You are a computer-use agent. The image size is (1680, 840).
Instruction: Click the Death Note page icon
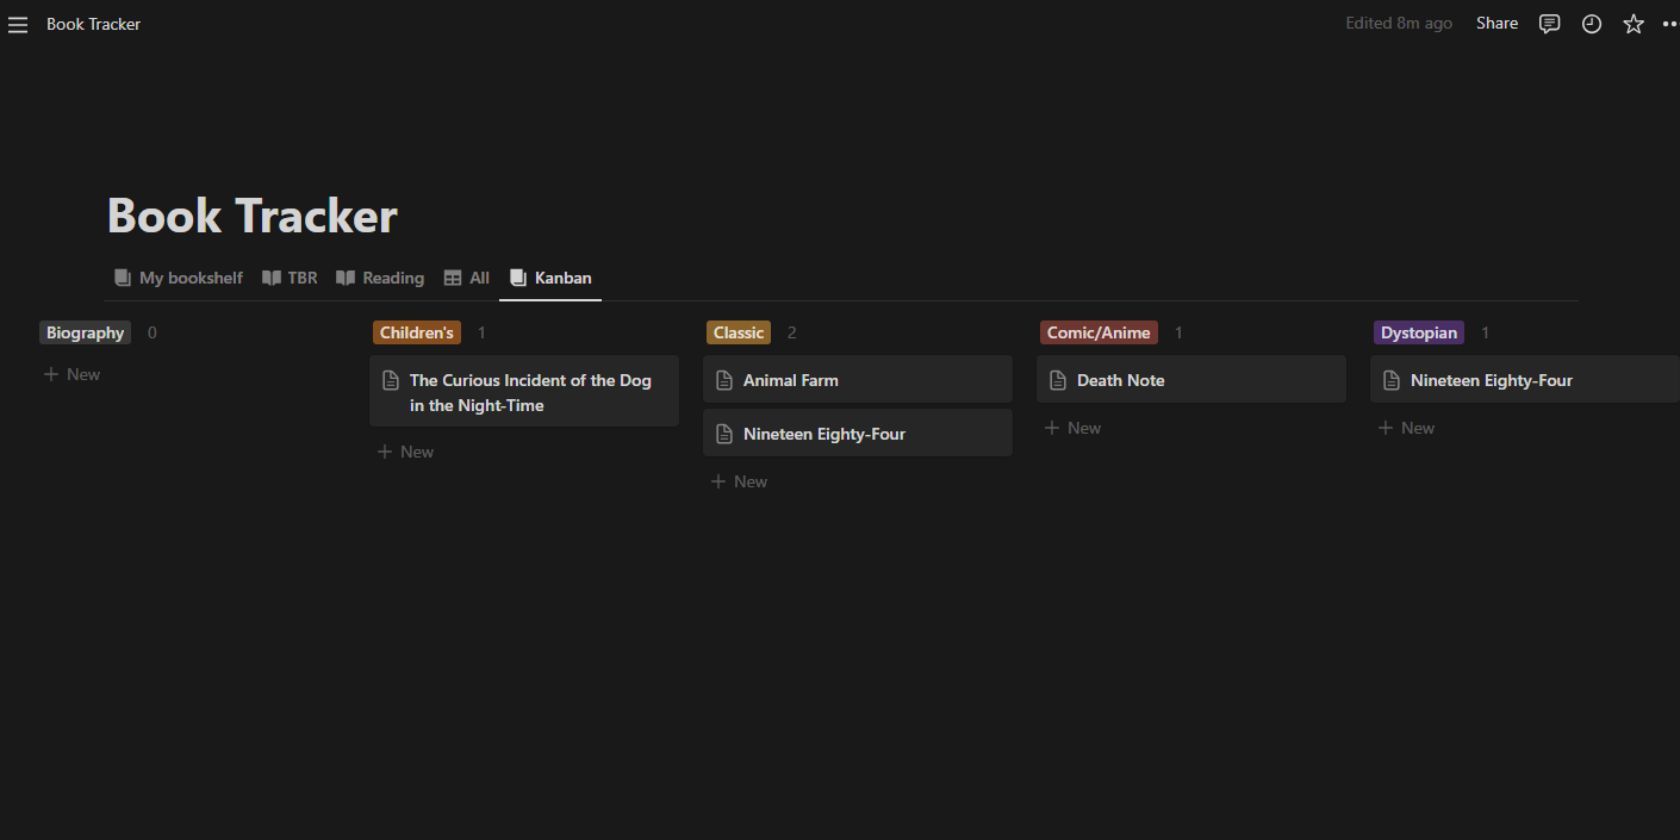pyautogui.click(x=1058, y=380)
